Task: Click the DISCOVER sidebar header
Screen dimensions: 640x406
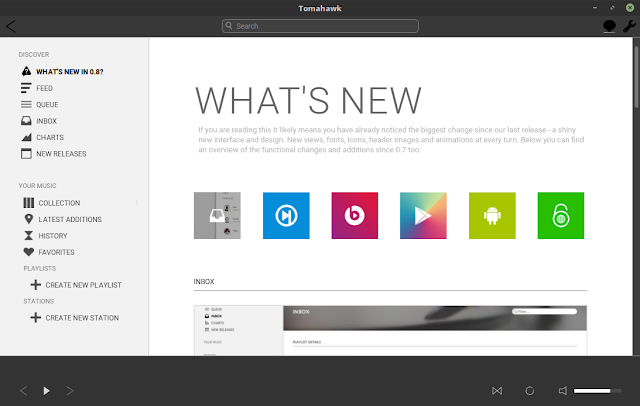Action: click(34, 55)
